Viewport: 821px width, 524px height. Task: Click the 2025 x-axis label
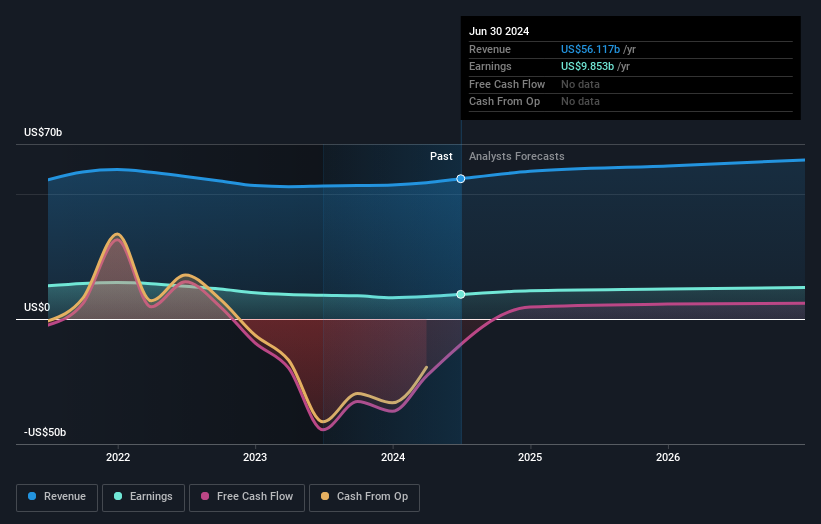[x=530, y=458]
